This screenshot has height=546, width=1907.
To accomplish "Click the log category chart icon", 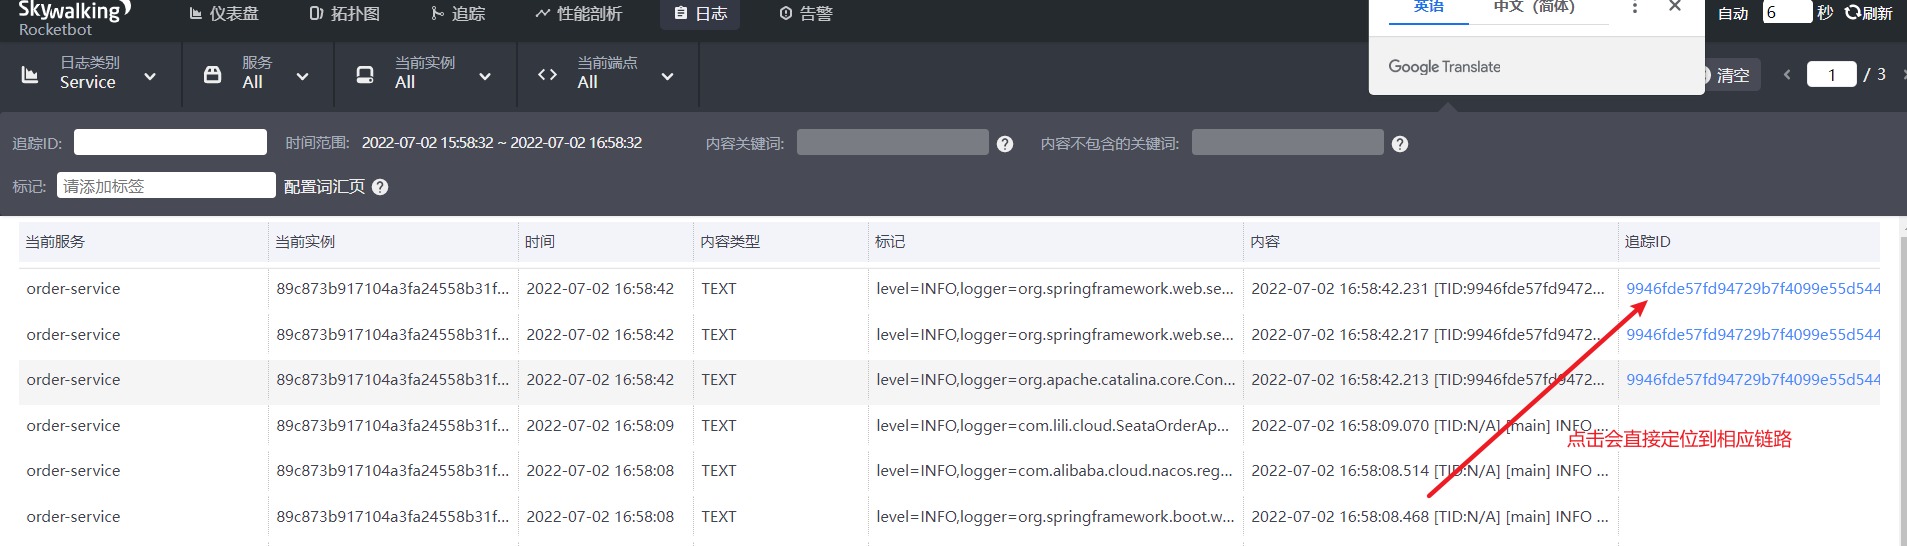I will (30, 75).
